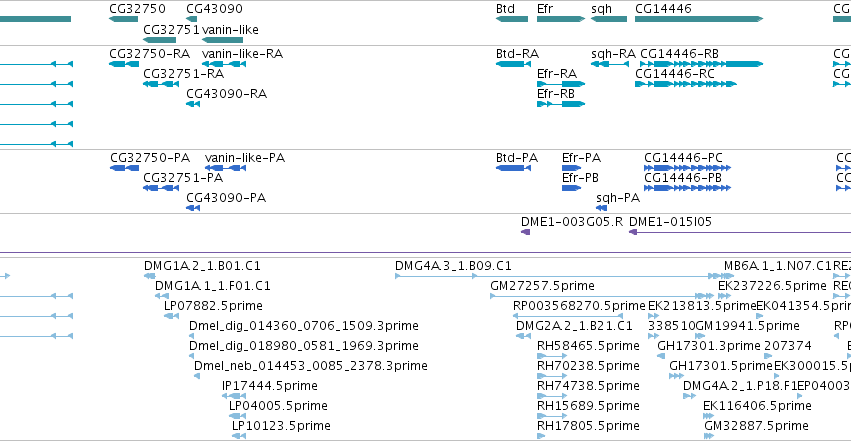Select EST RH70238.5prime
The image size is (851, 441).
(x=552, y=376)
